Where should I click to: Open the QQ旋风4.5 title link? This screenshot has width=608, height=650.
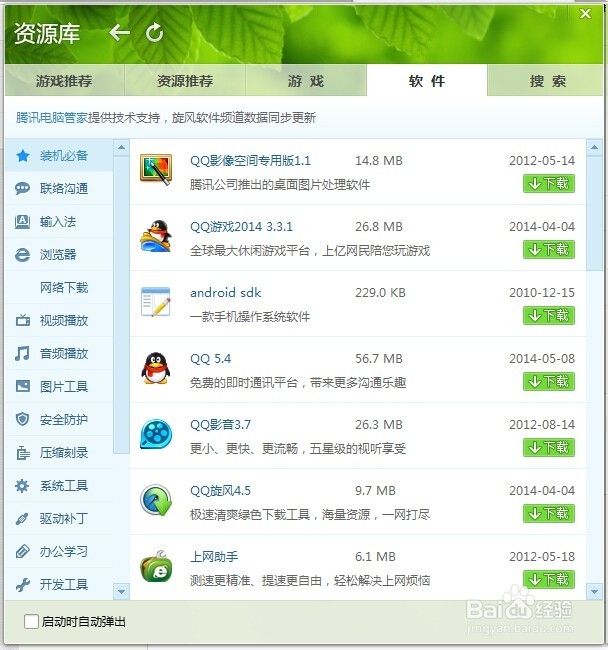[x=220, y=491]
